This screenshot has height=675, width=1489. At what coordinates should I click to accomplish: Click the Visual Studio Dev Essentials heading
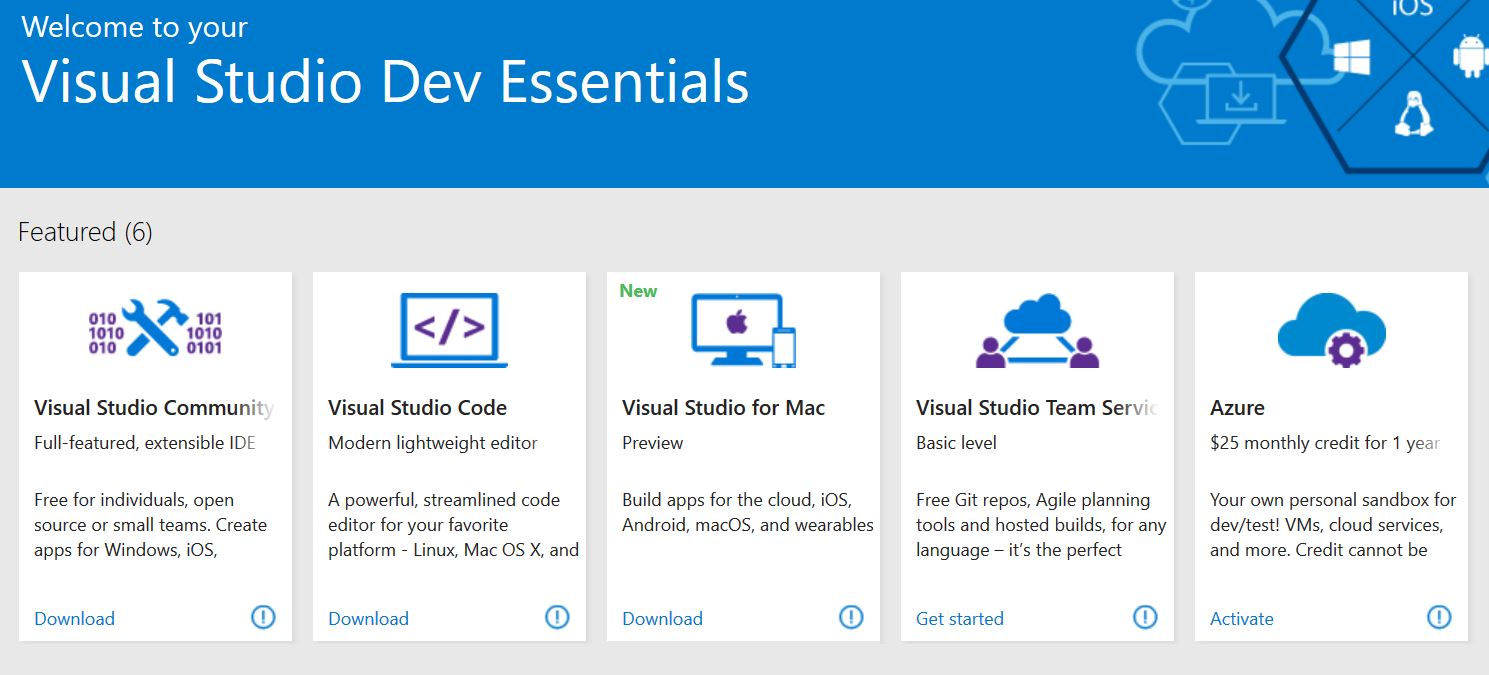[x=386, y=81]
